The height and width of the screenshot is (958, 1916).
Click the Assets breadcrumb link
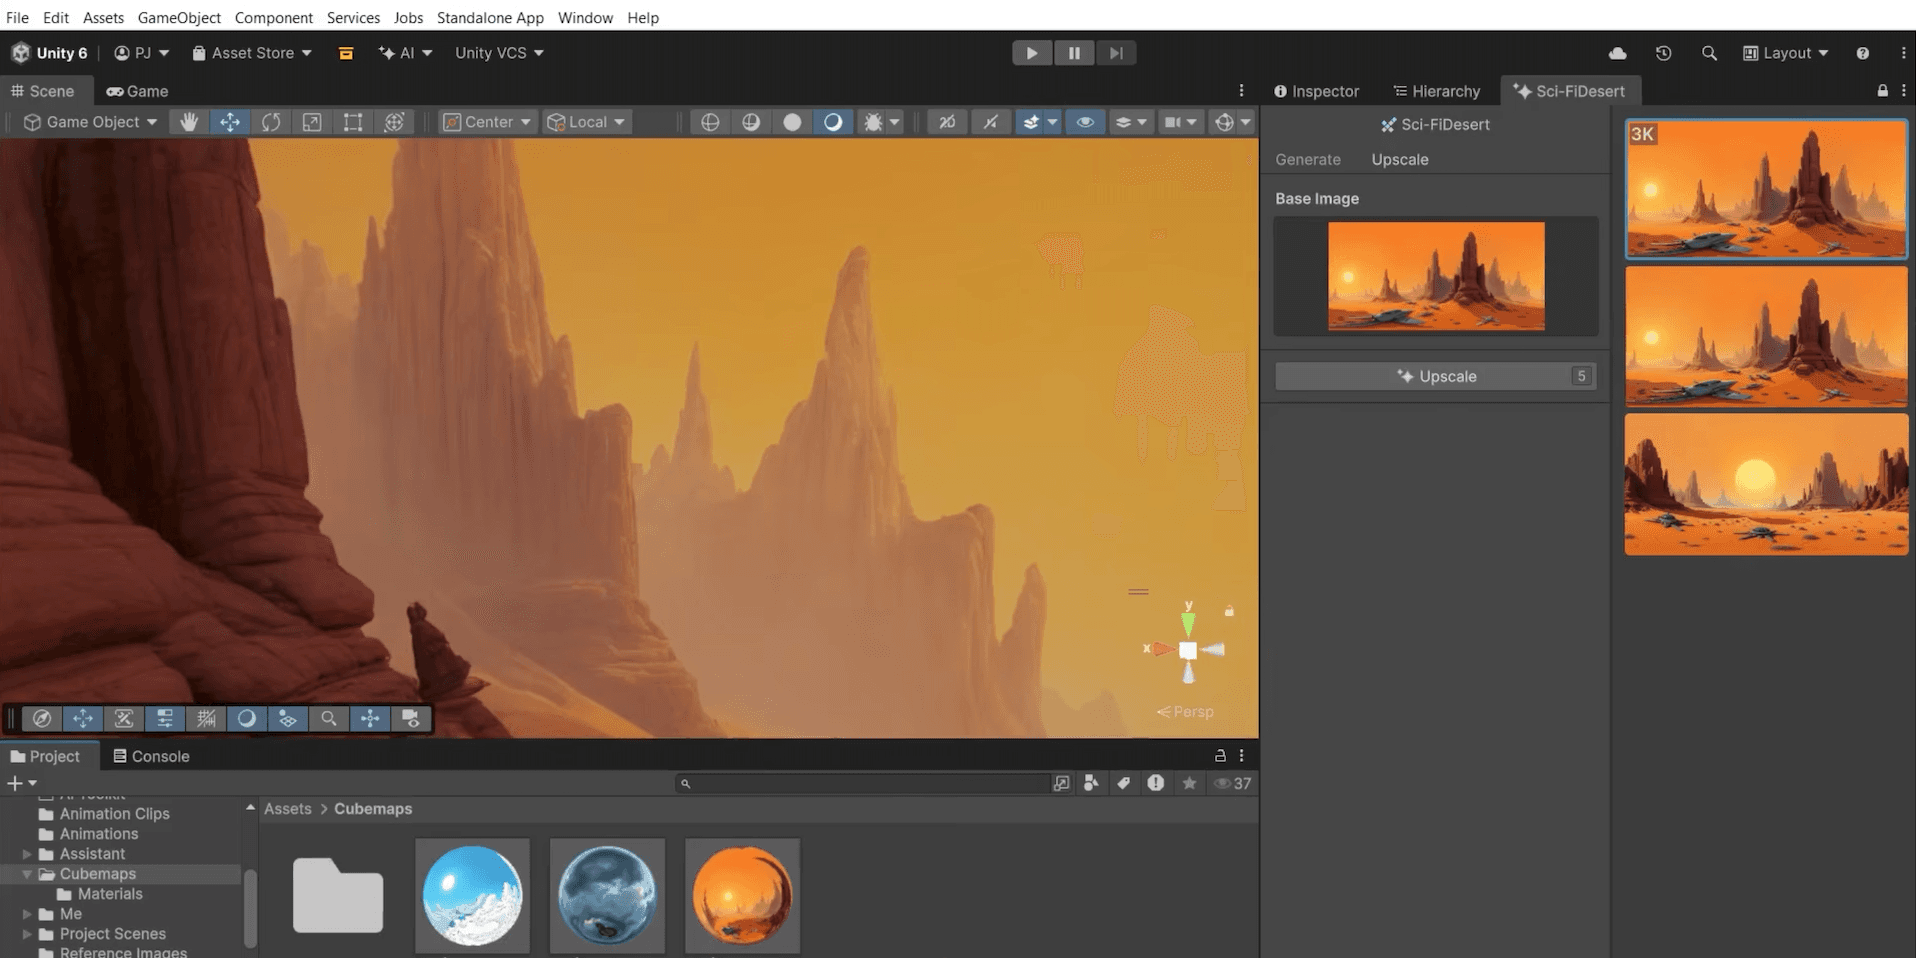pyautogui.click(x=288, y=809)
